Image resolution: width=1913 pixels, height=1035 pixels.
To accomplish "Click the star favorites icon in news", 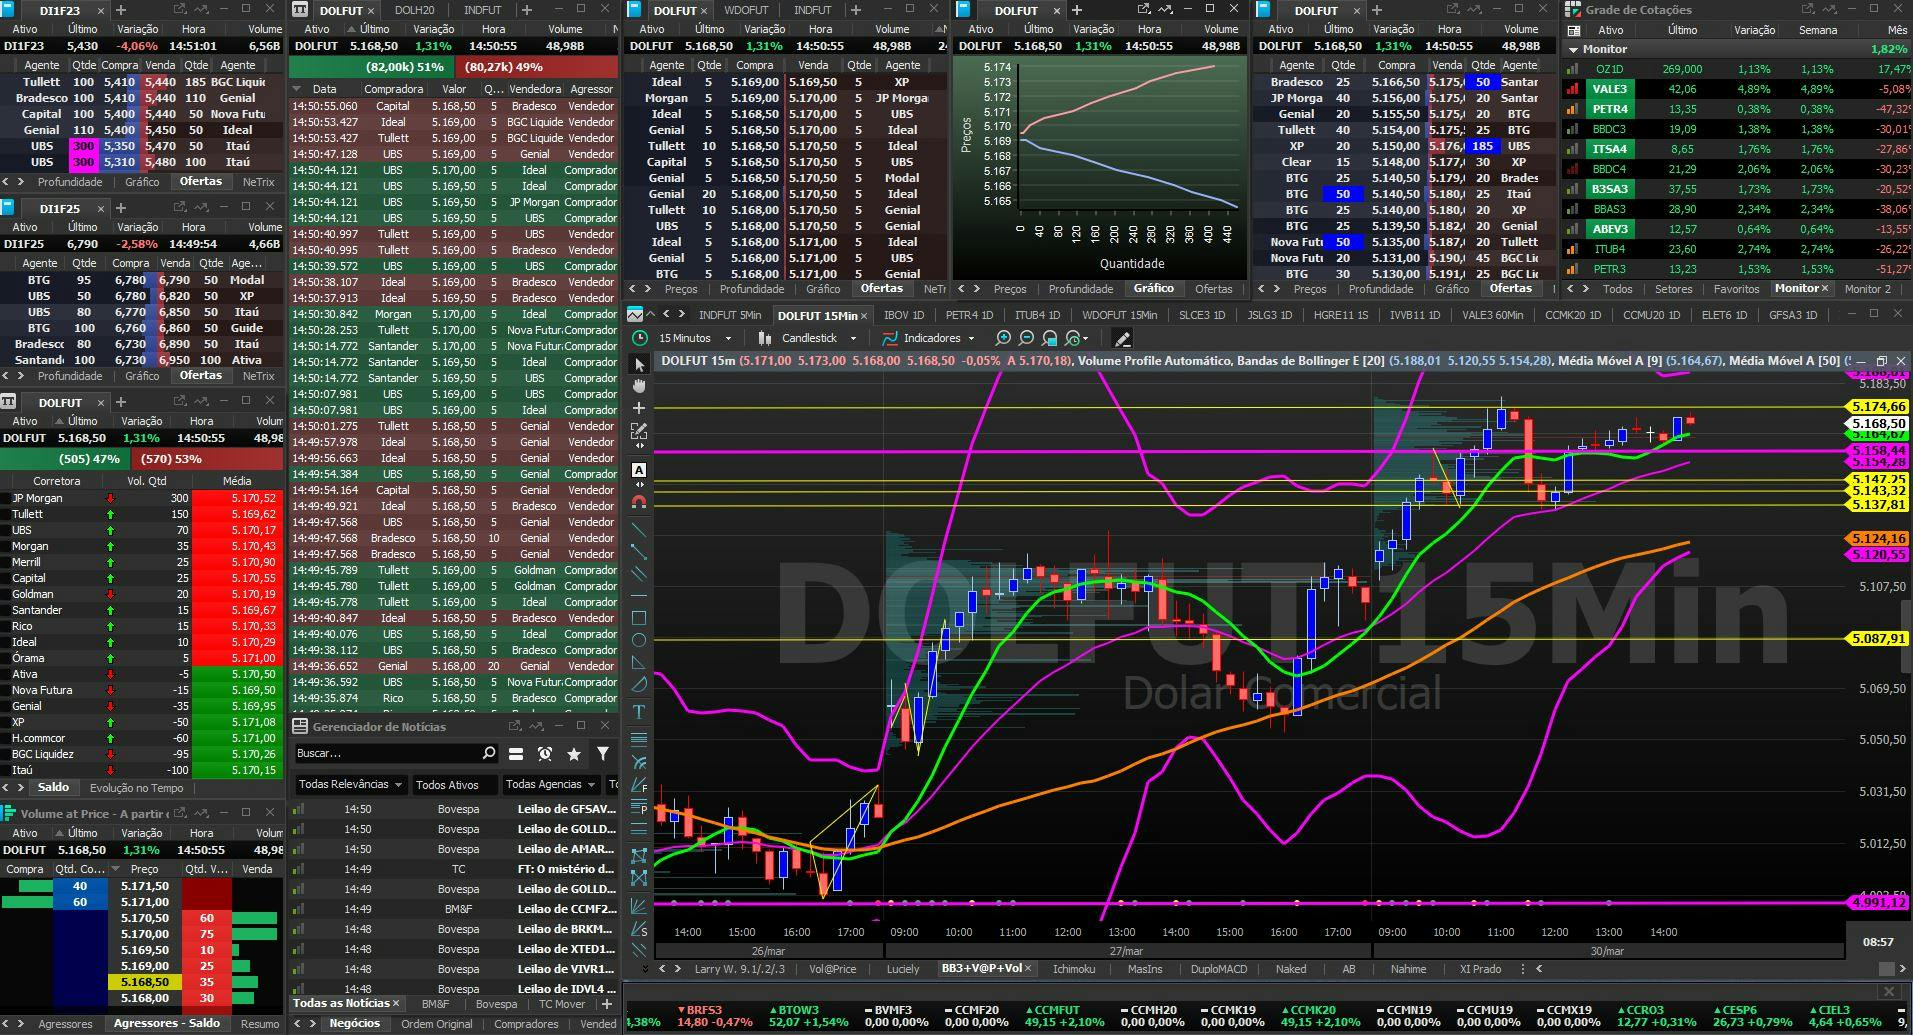I will click(574, 754).
